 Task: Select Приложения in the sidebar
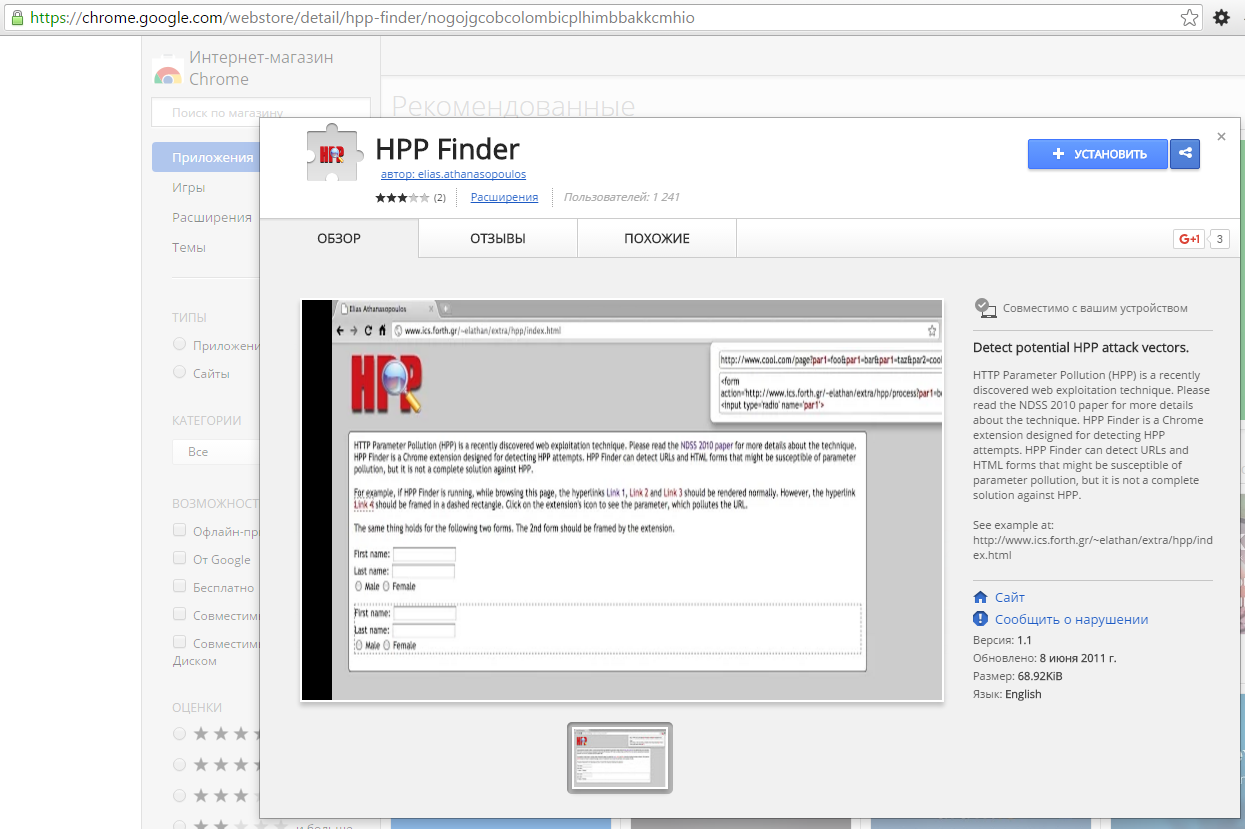pyautogui.click(x=207, y=157)
